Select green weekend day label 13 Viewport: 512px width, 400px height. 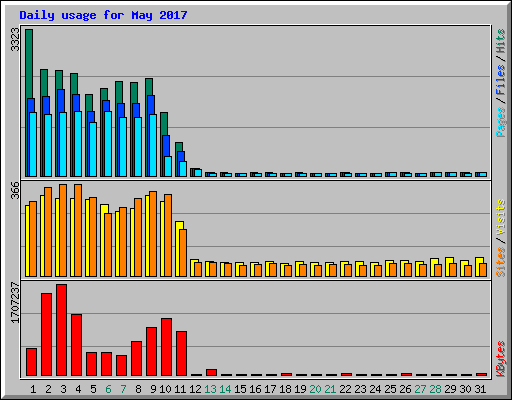210,389
